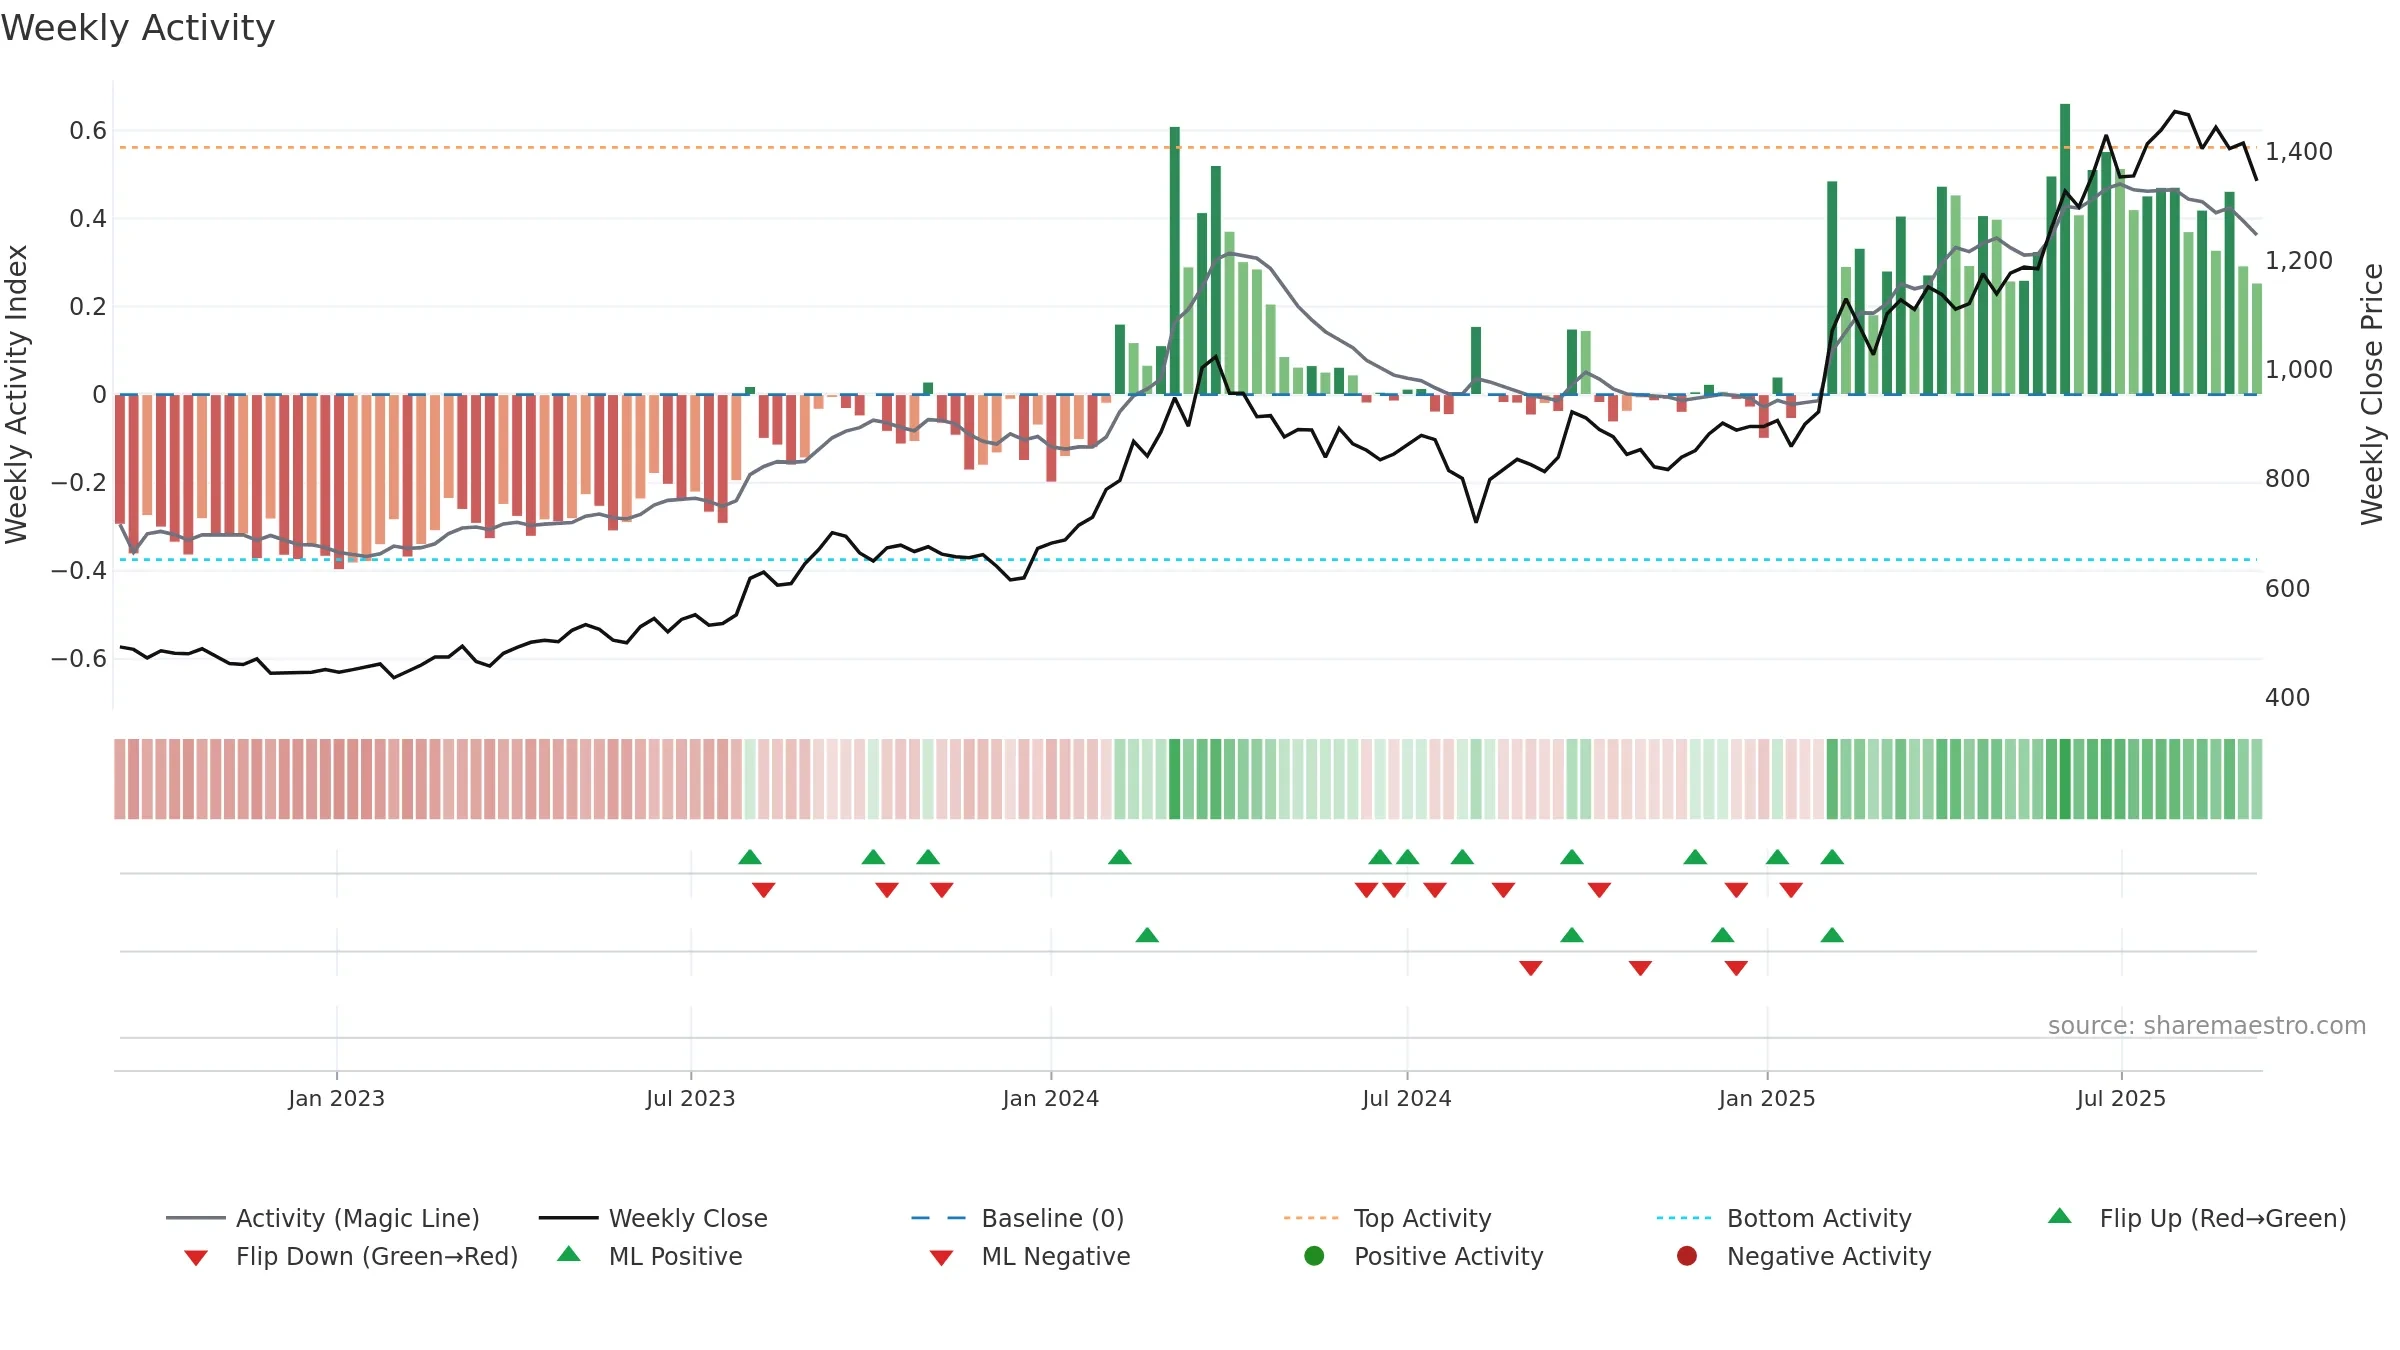This screenshot has height=1350, width=2400.
Task: Toggle Baseline (0) legend entry
Action: [x=1018, y=1218]
